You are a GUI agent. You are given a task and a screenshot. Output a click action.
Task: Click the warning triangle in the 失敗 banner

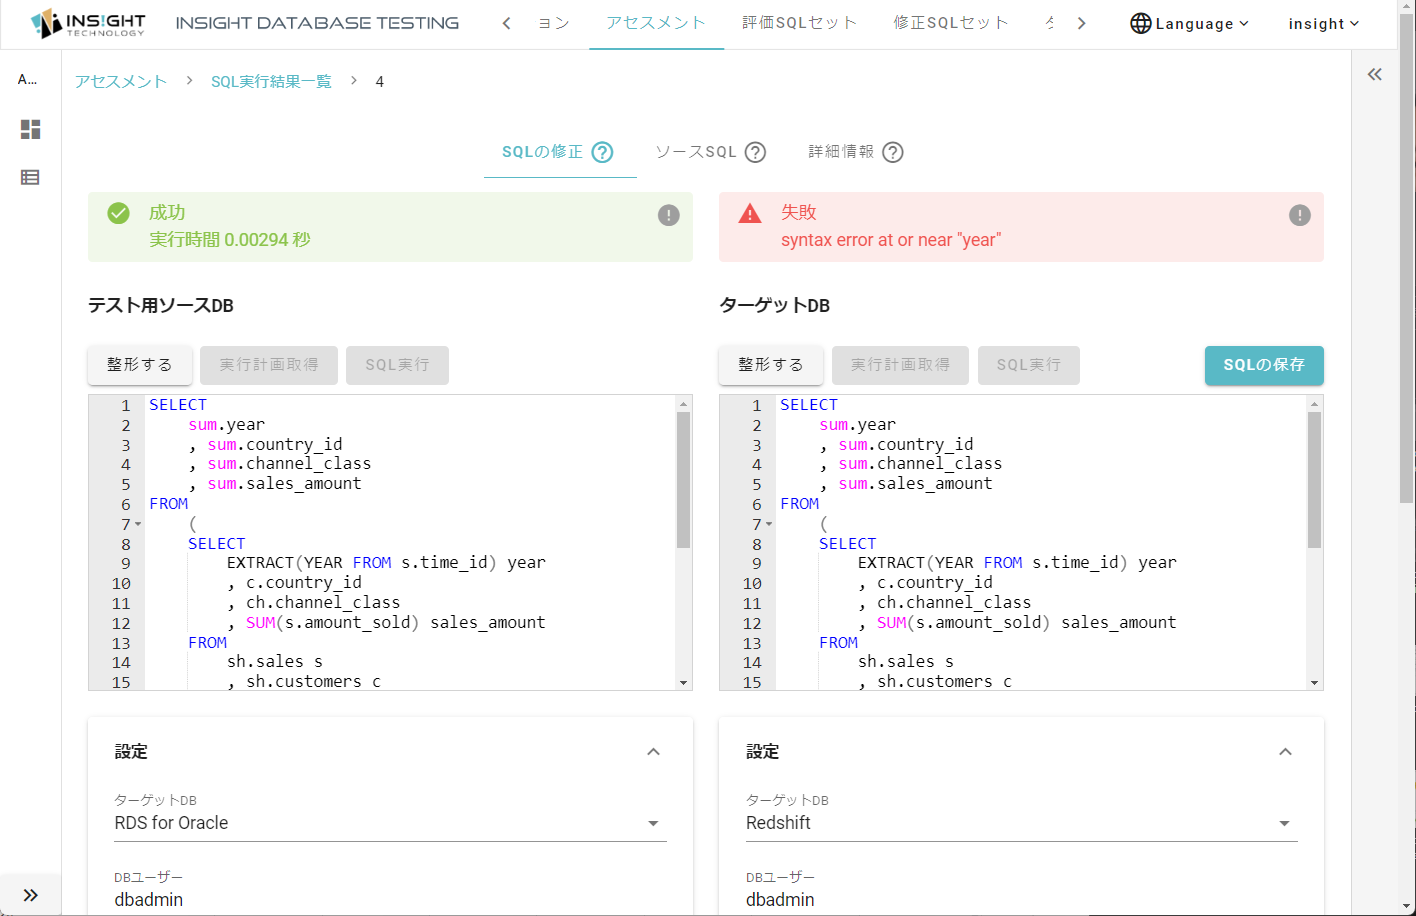tap(750, 213)
